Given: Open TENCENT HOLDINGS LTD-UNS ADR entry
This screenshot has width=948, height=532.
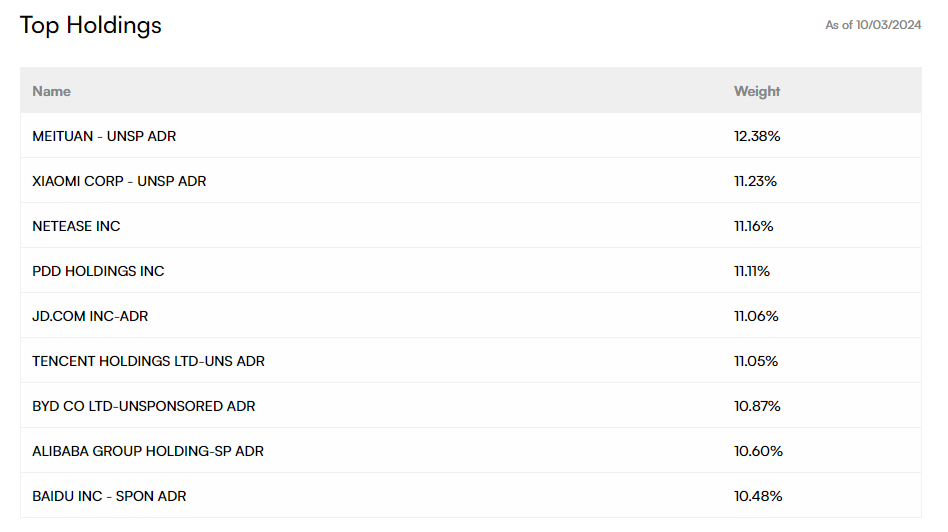Looking at the screenshot, I should pos(148,361).
